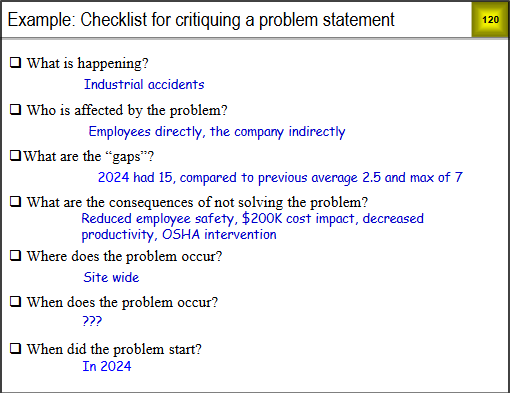Check the 'What is happening?' checkbox
The width and height of the screenshot is (510, 393).
coord(15,62)
